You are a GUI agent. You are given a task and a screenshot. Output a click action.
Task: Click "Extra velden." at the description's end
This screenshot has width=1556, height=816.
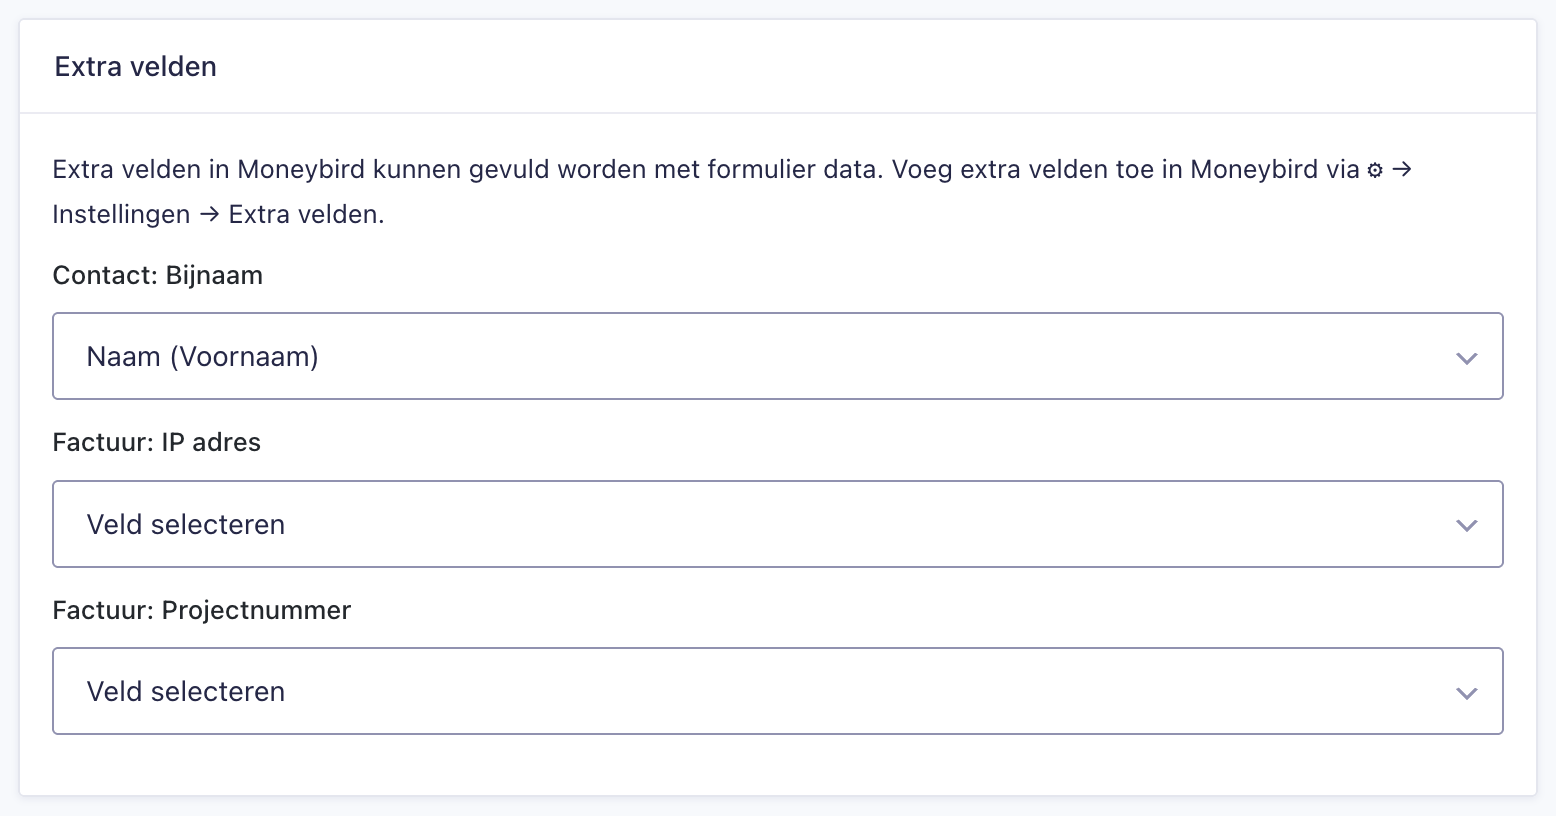click(306, 215)
